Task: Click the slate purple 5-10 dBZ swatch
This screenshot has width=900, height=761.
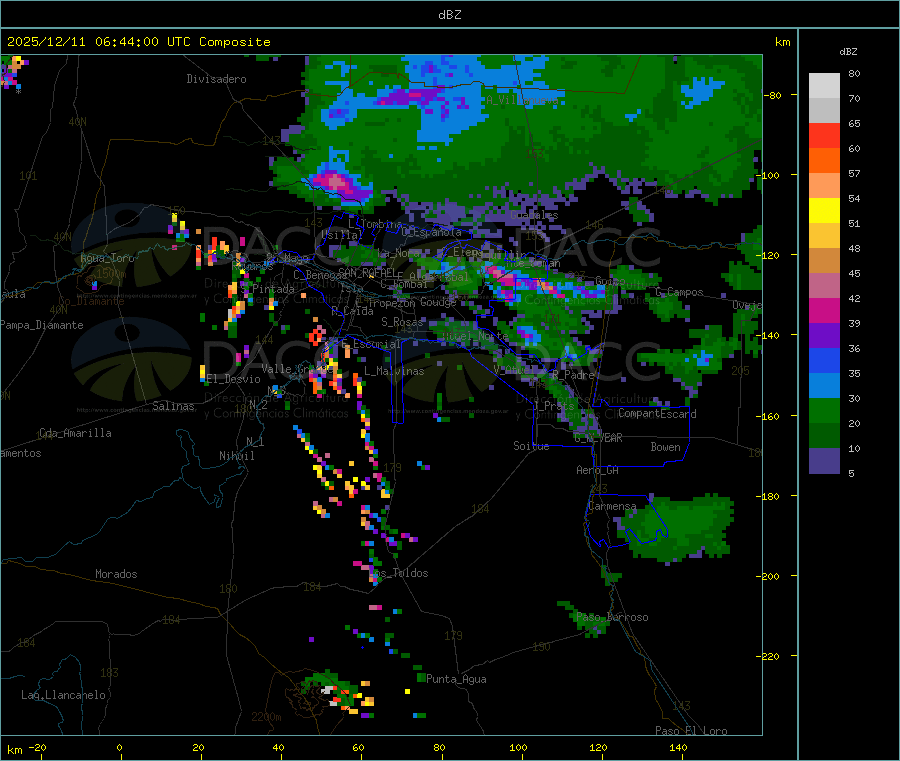Action: [824, 461]
